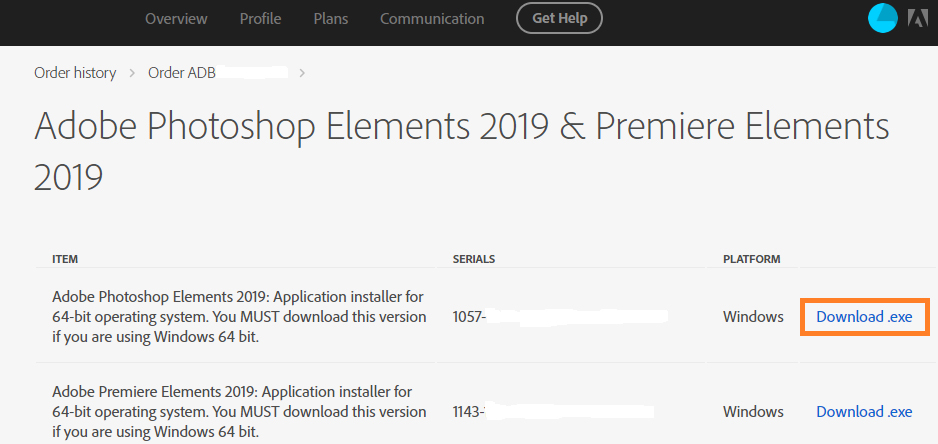Open the Overview navigation item
Viewport: 938px width, 444px height.
(176, 19)
